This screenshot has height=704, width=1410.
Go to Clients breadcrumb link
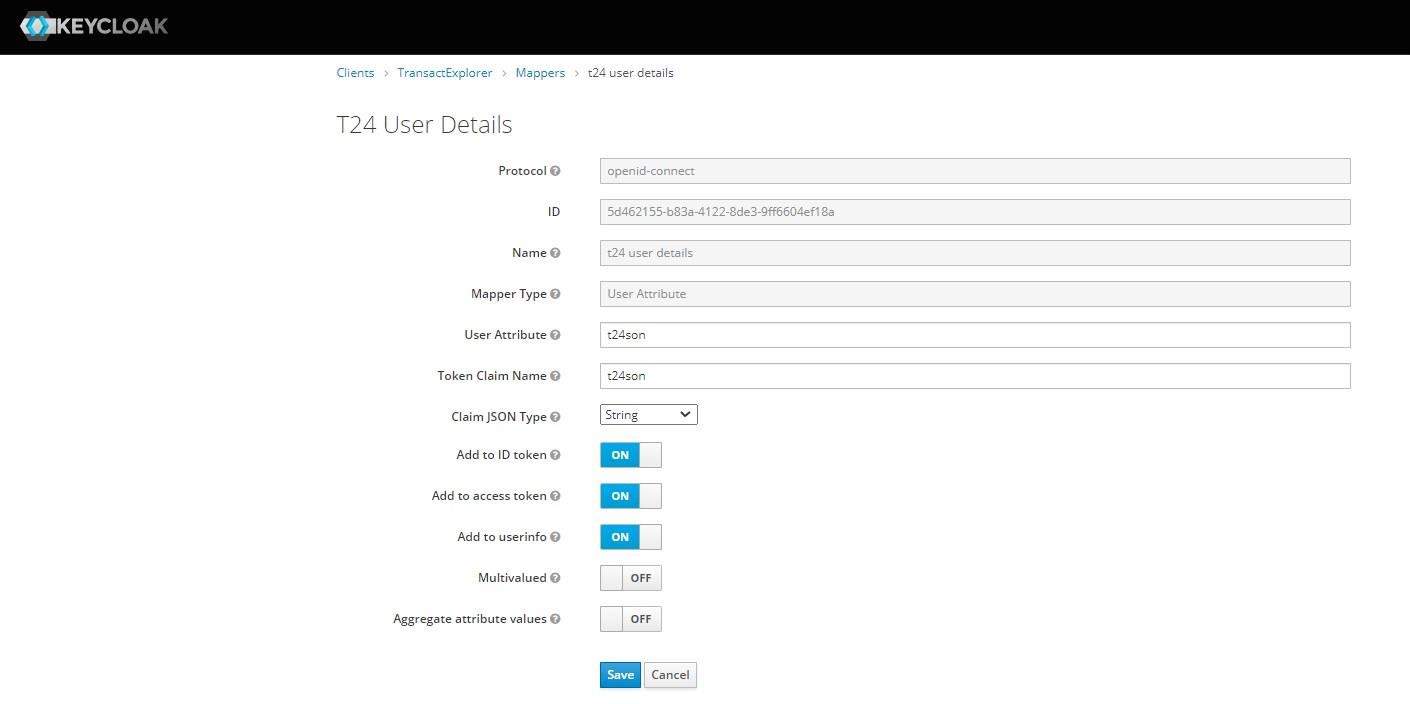pyautogui.click(x=355, y=73)
